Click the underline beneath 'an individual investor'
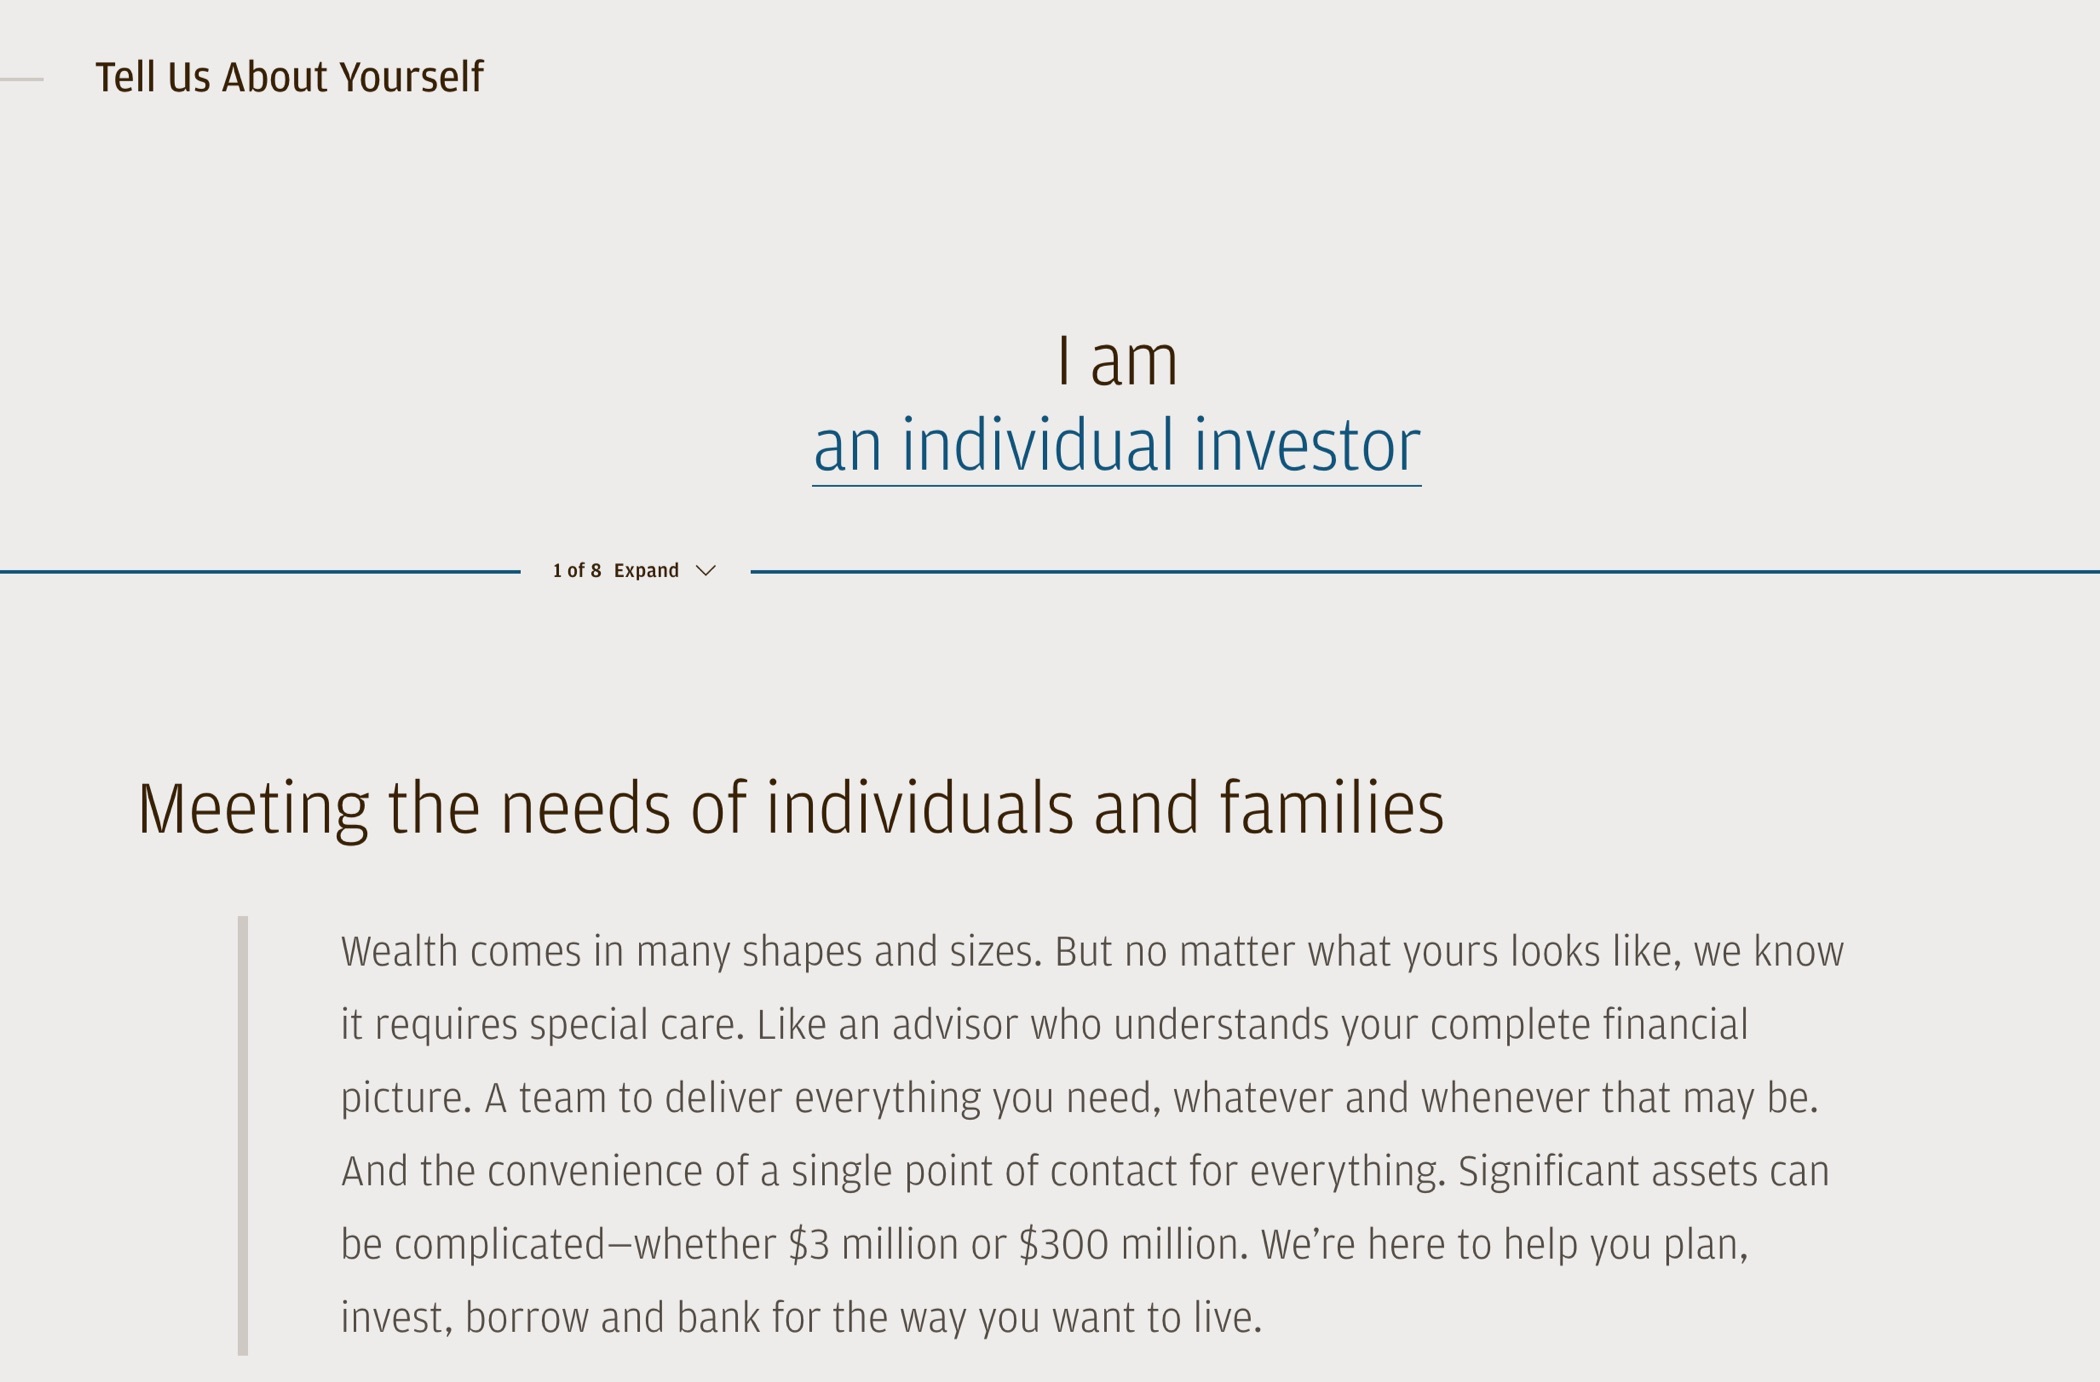Viewport: 2100px width, 1382px height. pyautogui.click(x=1116, y=486)
